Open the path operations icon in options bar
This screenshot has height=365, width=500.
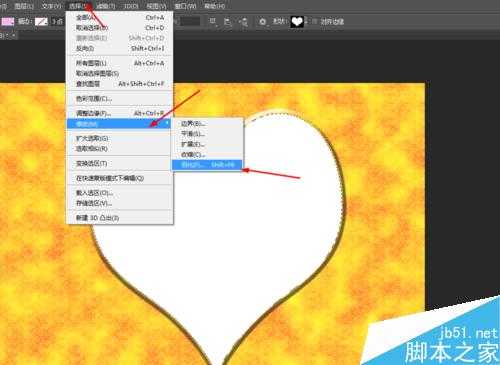tap(212, 22)
